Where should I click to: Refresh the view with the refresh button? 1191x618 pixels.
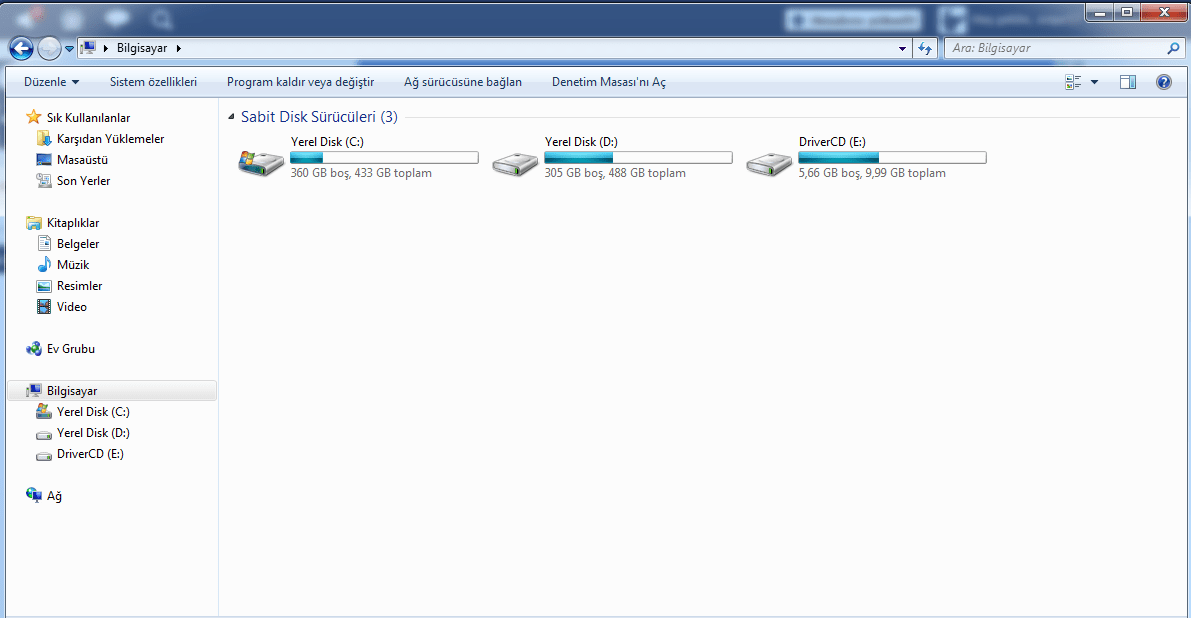pyautogui.click(x=924, y=49)
